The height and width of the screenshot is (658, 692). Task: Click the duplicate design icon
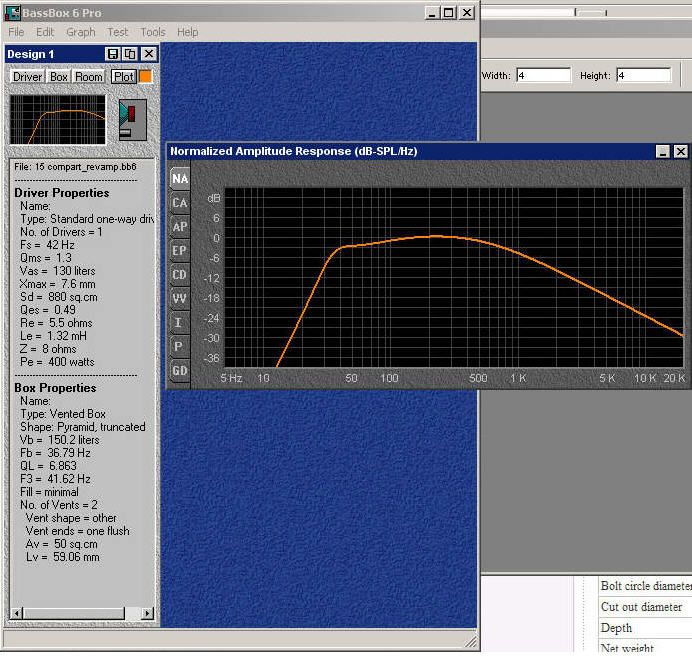tap(130, 53)
